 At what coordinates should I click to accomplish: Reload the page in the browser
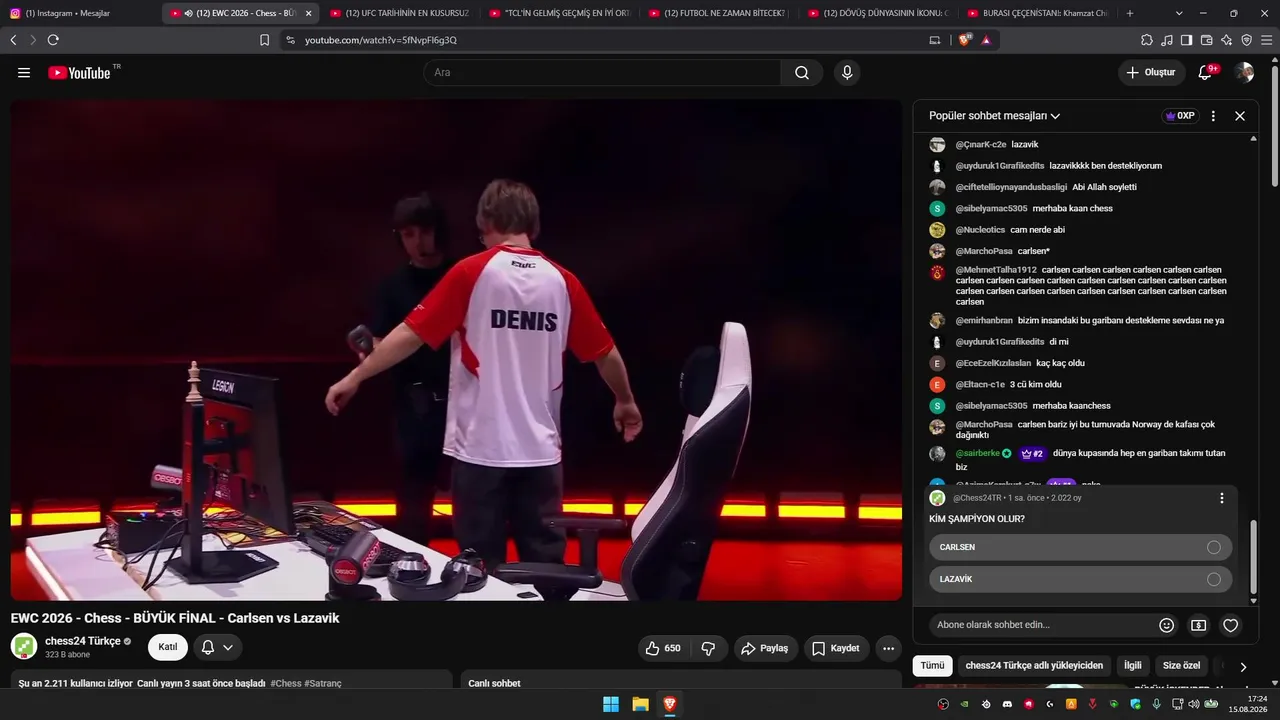(x=53, y=40)
